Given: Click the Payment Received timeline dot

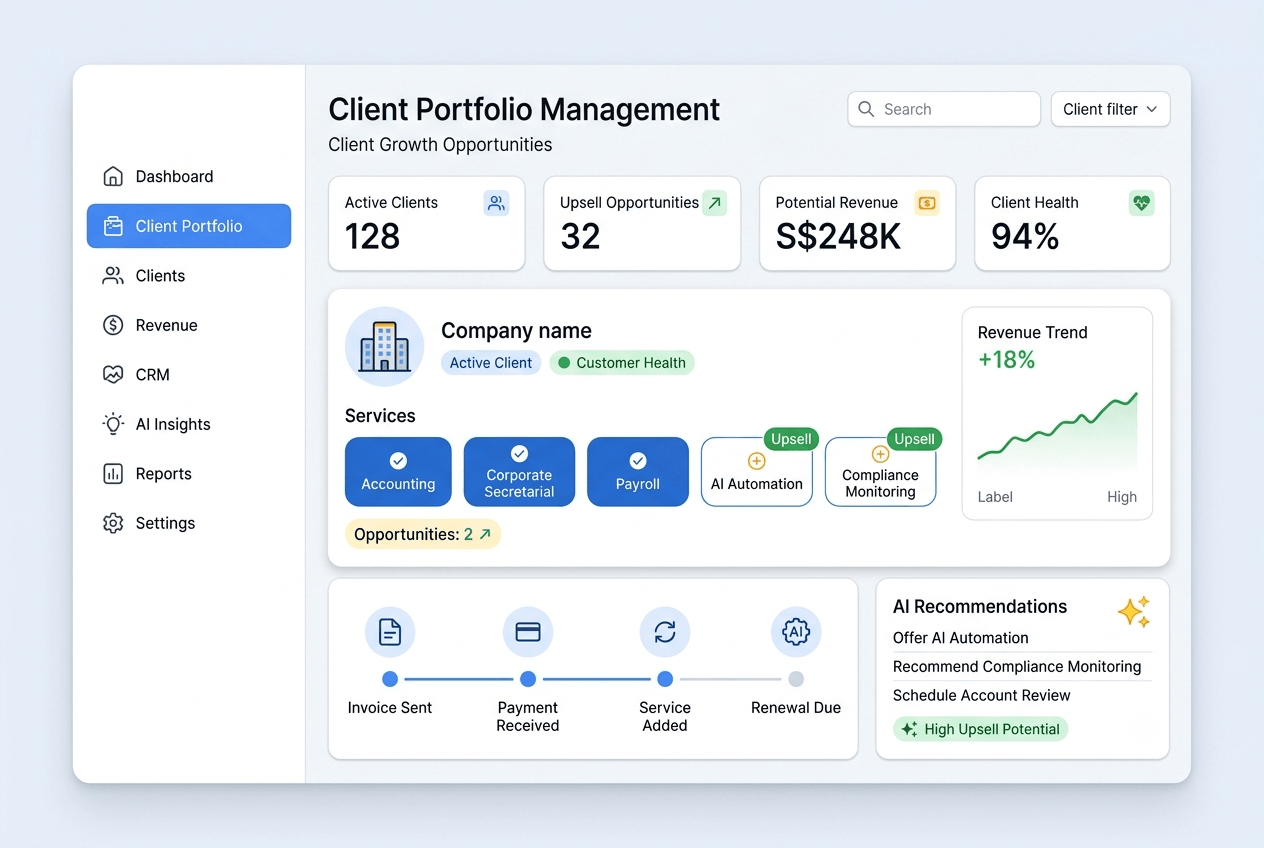Looking at the screenshot, I should point(528,679).
